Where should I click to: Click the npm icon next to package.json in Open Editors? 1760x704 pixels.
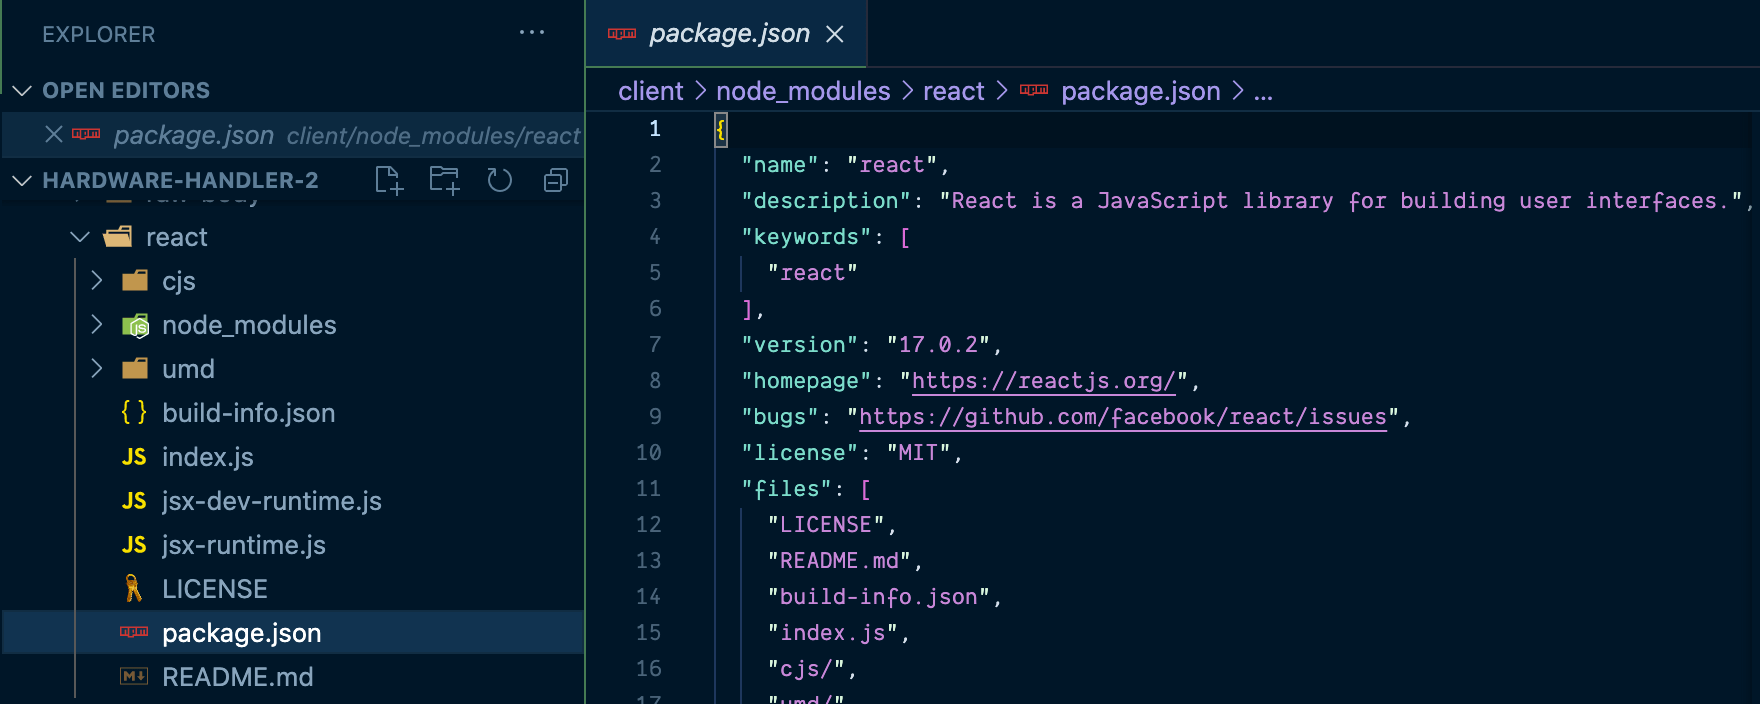(x=86, y=134)
